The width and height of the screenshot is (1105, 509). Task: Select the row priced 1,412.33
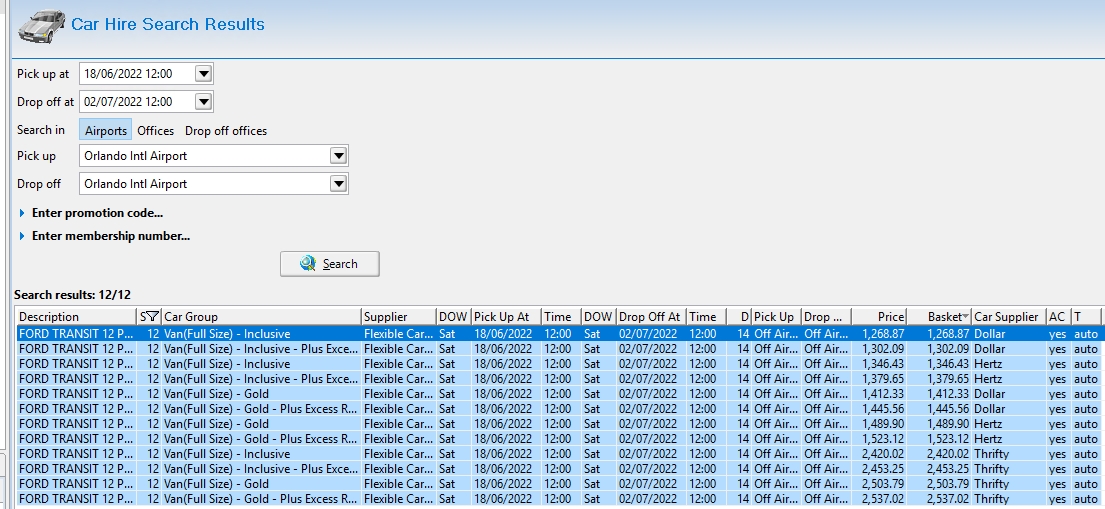pyautogui.click(x=557, y=393)
